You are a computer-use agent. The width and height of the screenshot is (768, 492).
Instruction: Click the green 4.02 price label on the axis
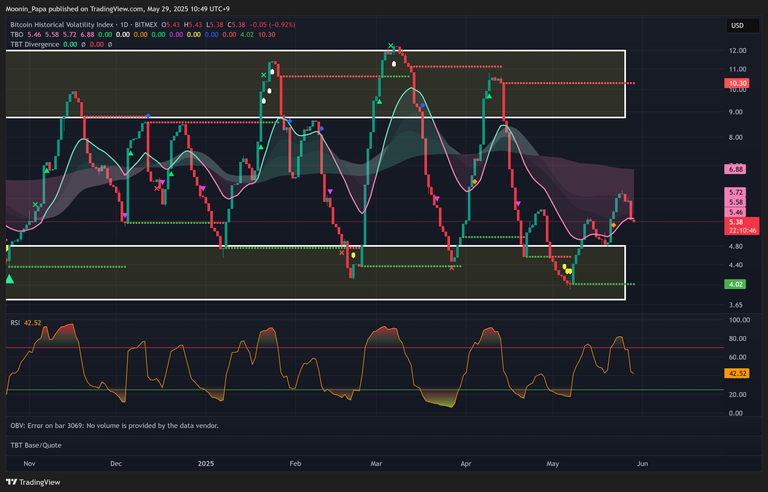click(736, 284)
